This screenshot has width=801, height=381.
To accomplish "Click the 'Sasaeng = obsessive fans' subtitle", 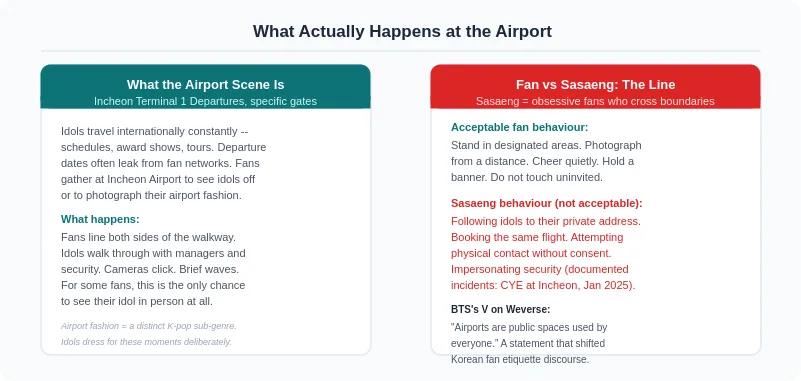I will point(595,101).
